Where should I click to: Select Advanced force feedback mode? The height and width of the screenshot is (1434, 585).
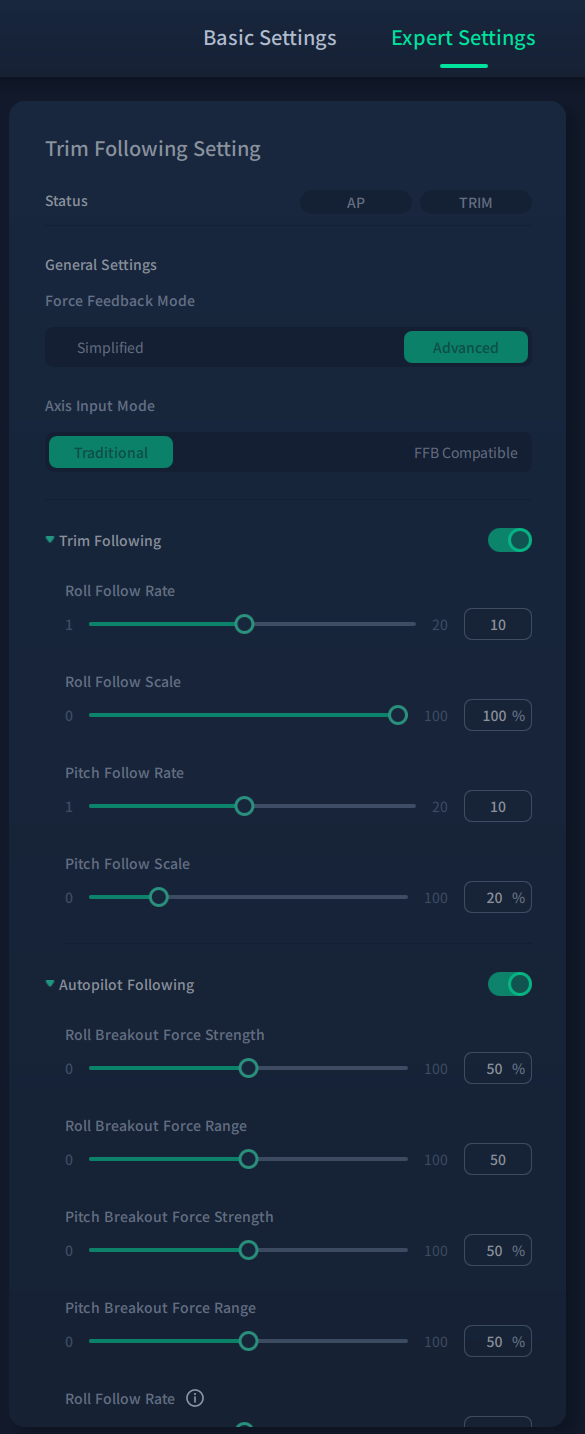(x=466, y=348)
